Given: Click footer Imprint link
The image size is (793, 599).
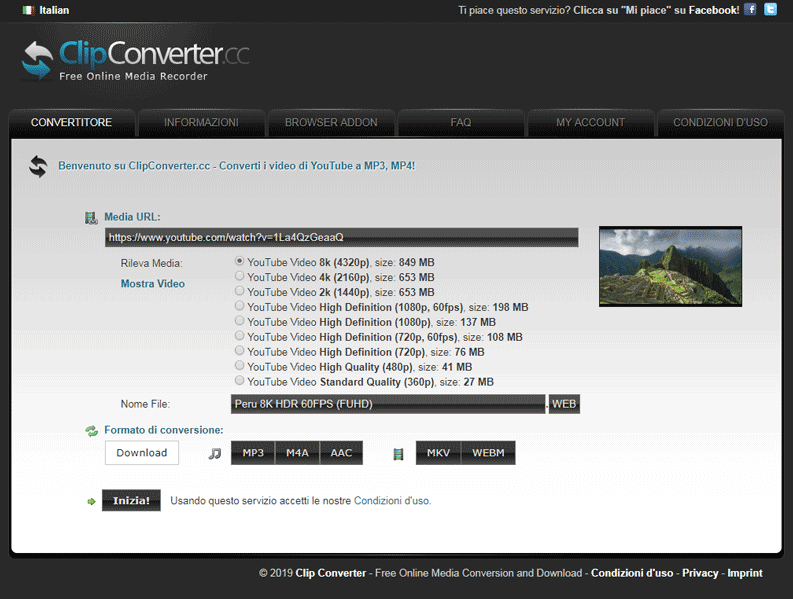Looking at the screenshot, I should click(x=745, y=573).
